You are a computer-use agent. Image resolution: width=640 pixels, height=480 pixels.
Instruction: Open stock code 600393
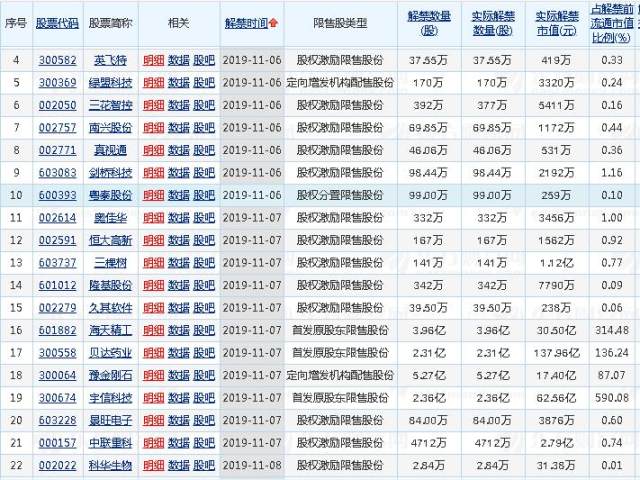[58, 195]
